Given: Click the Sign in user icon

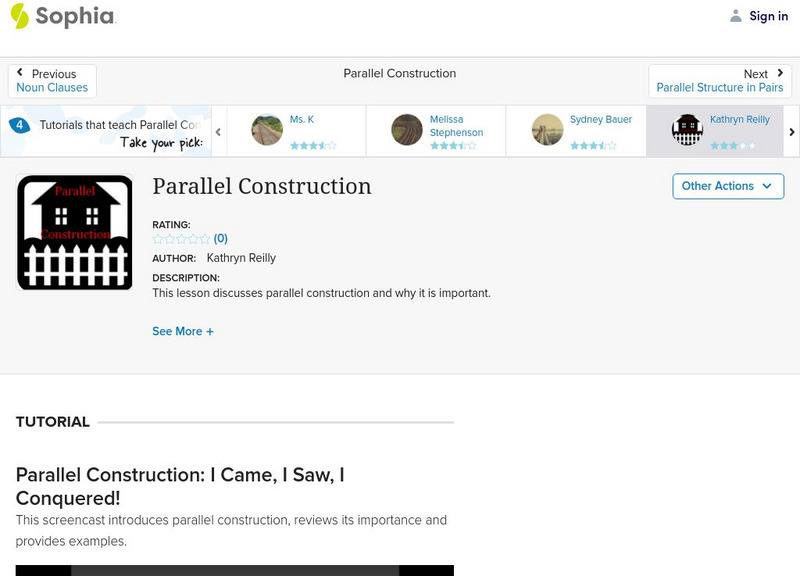Looking at the screenshot, I should click(x=736, y=16).
